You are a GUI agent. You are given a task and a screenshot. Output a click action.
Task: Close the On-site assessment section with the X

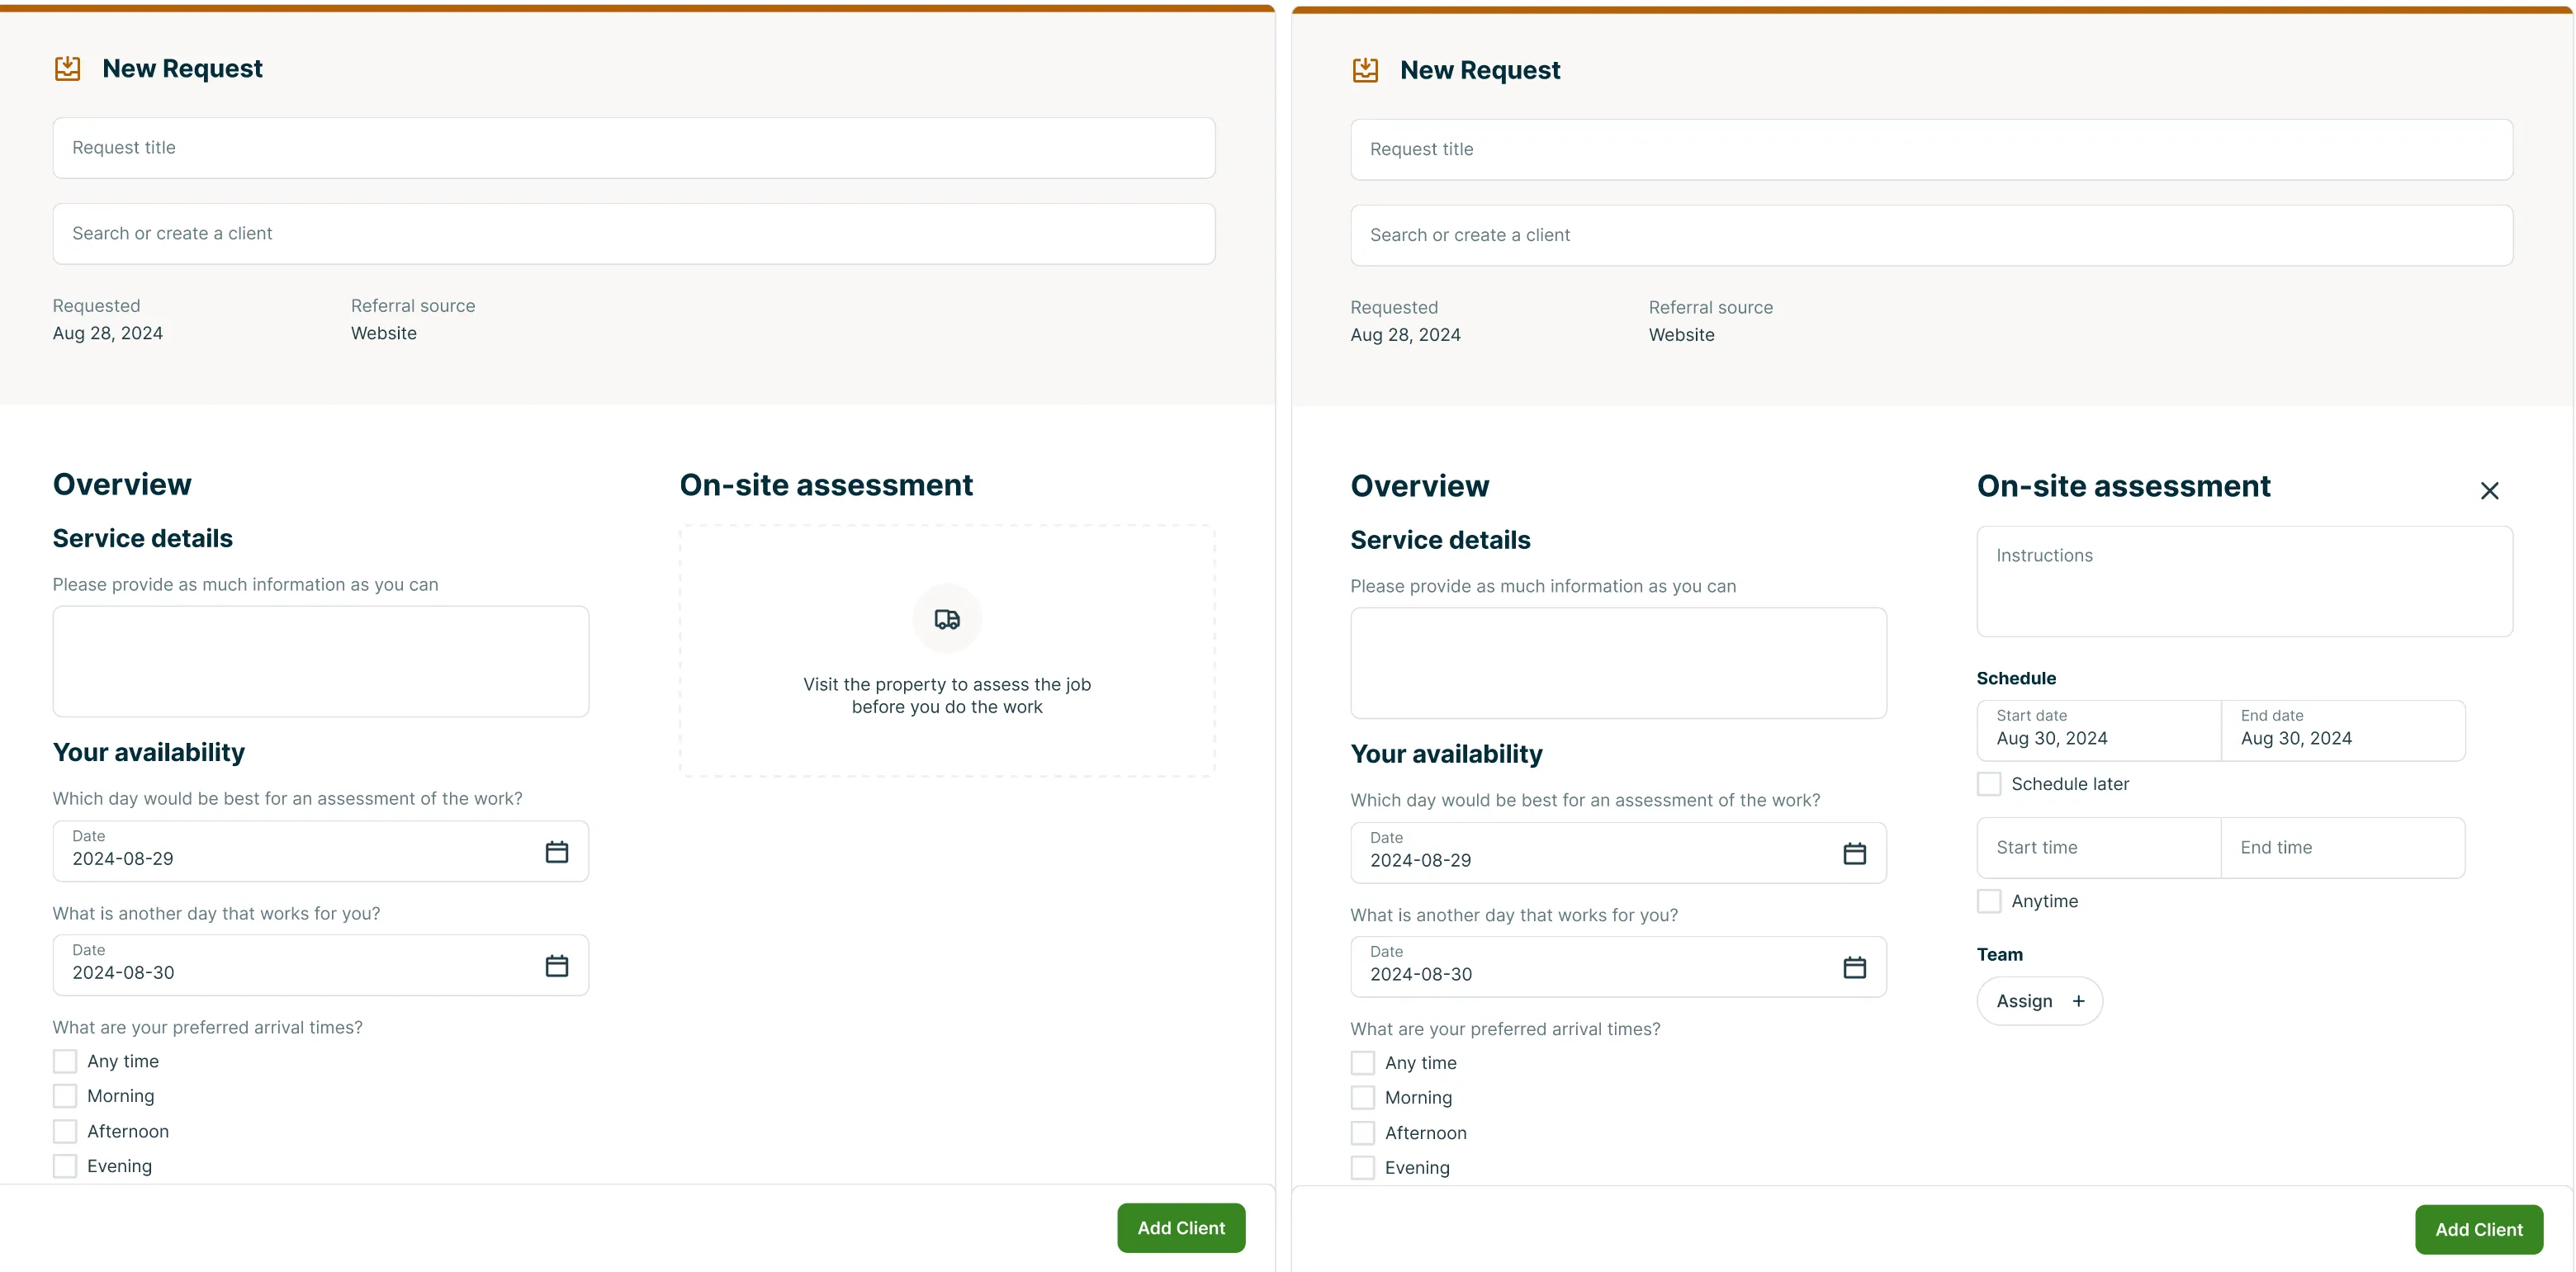point(2490,490)
